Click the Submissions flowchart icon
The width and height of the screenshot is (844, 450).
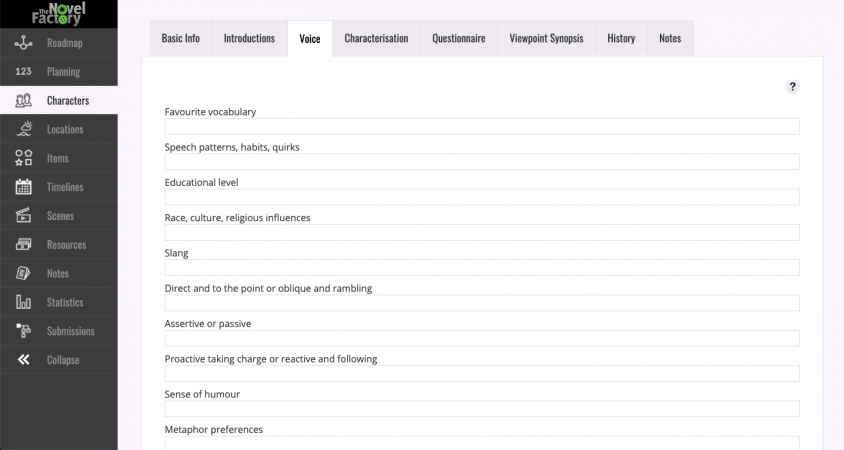23,331
